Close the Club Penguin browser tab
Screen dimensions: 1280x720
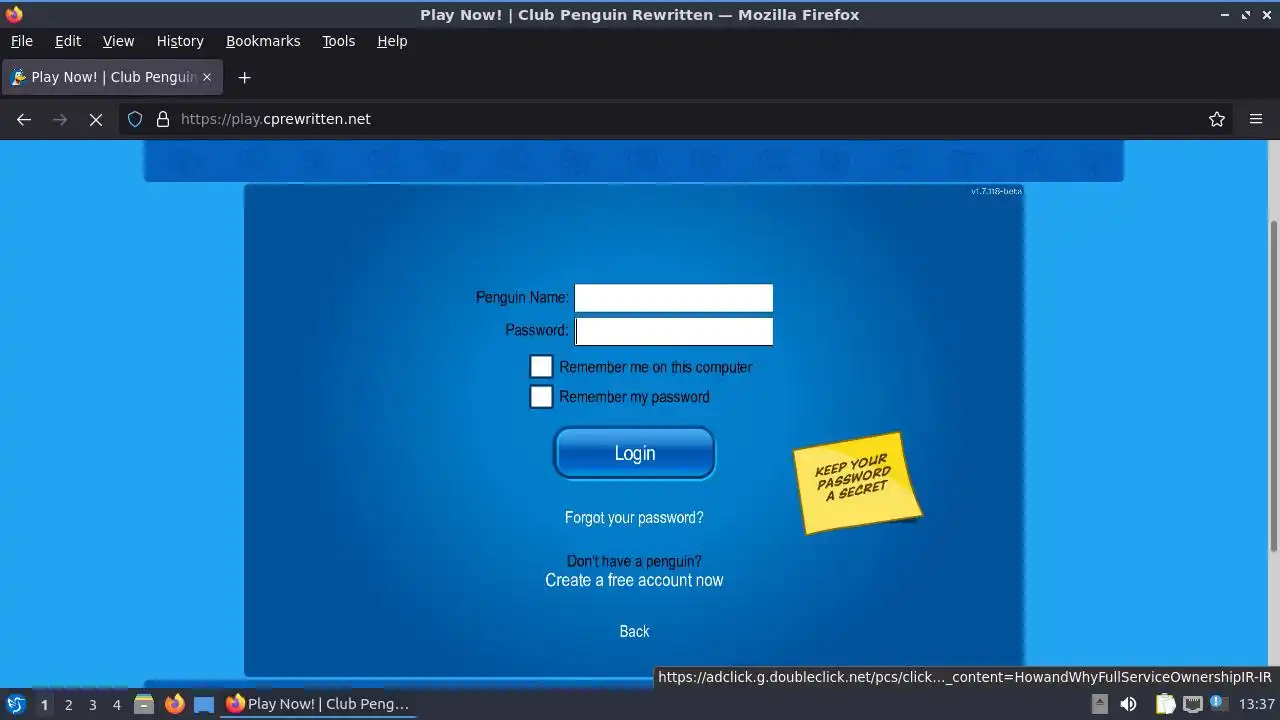point(207,77)
